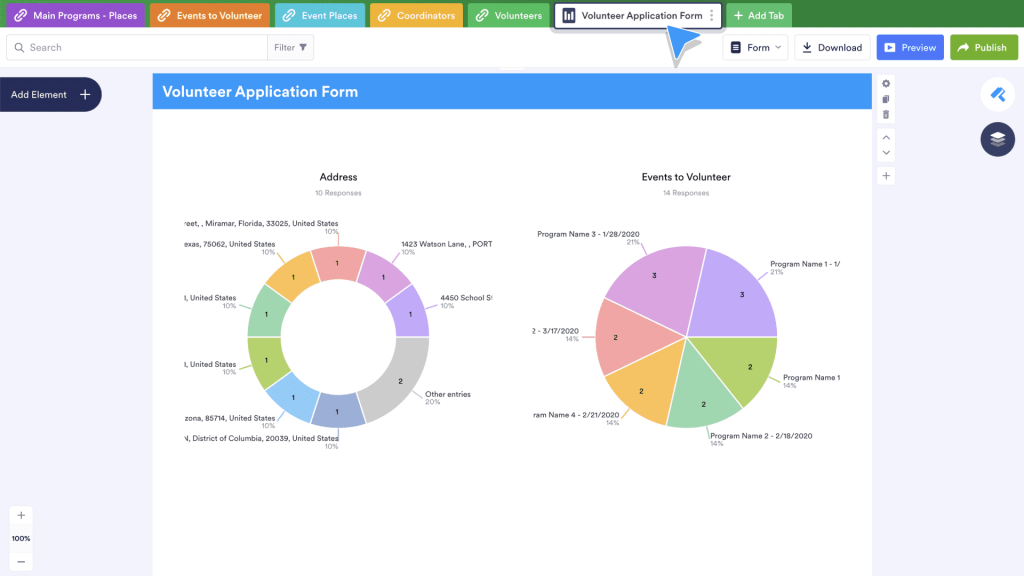
Task: Open the Events to Volunteer tab
Action: click(209, 15)
